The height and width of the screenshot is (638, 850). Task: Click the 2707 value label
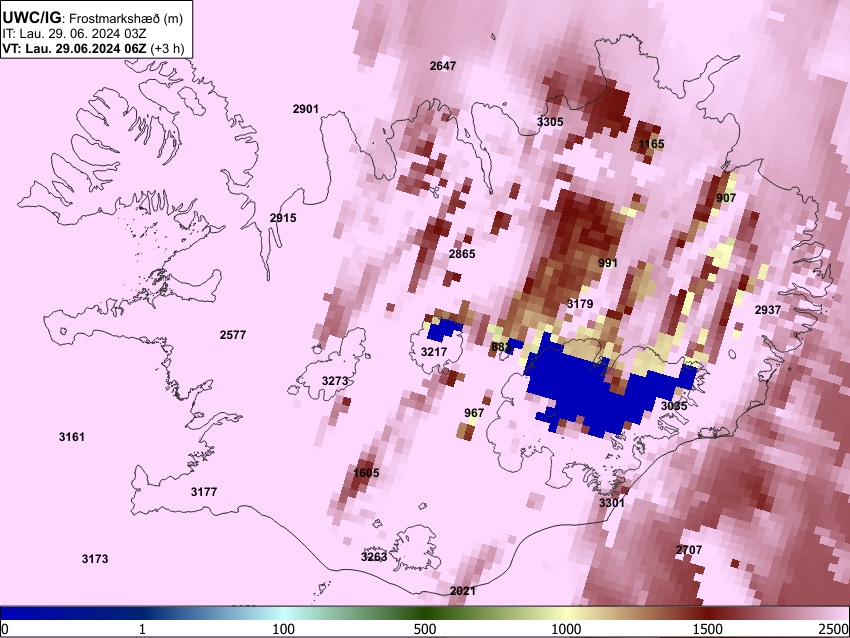(x=688, y=550)
